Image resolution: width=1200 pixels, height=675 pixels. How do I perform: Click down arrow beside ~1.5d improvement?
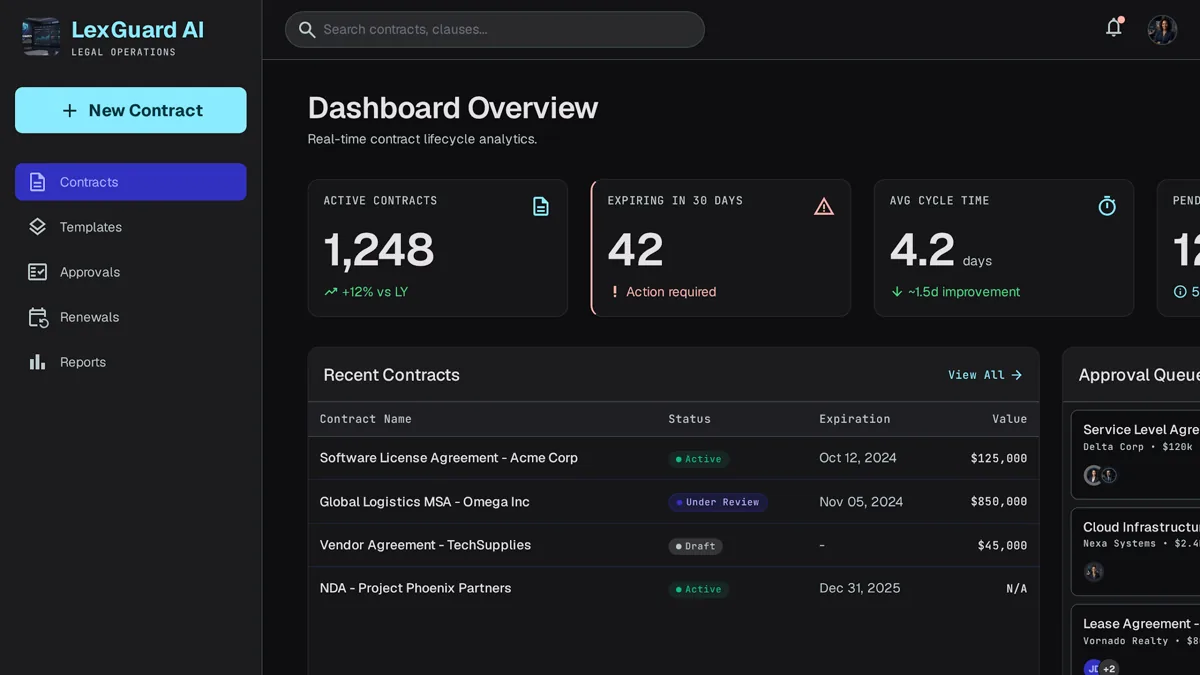pos(897,292)
